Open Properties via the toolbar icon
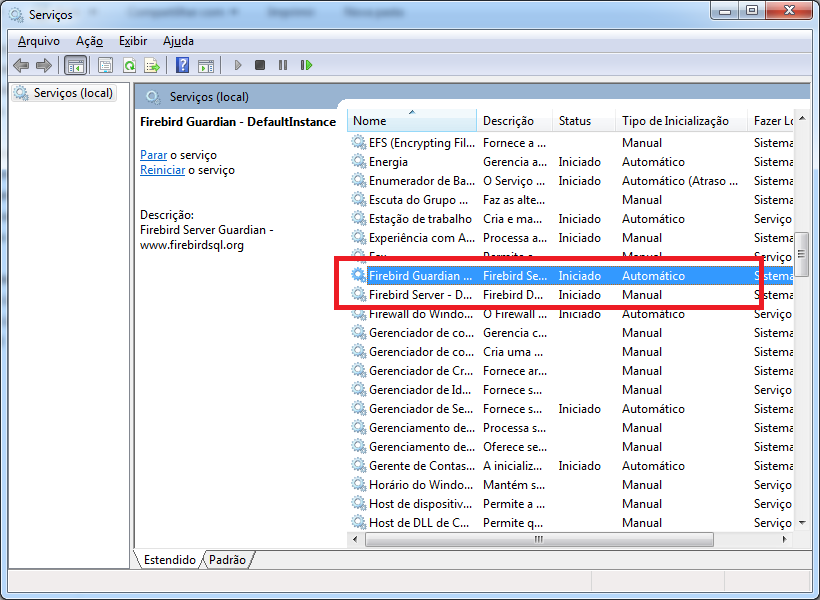Screen dimensions: 820x600 pyautogui.click(x=105, y=65)
